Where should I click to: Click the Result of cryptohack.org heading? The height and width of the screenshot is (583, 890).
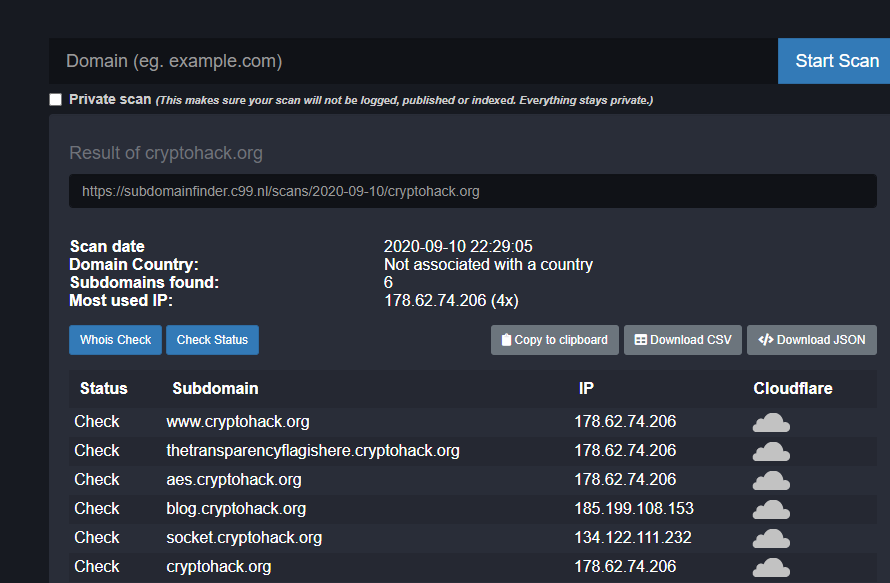click(166, 153)
